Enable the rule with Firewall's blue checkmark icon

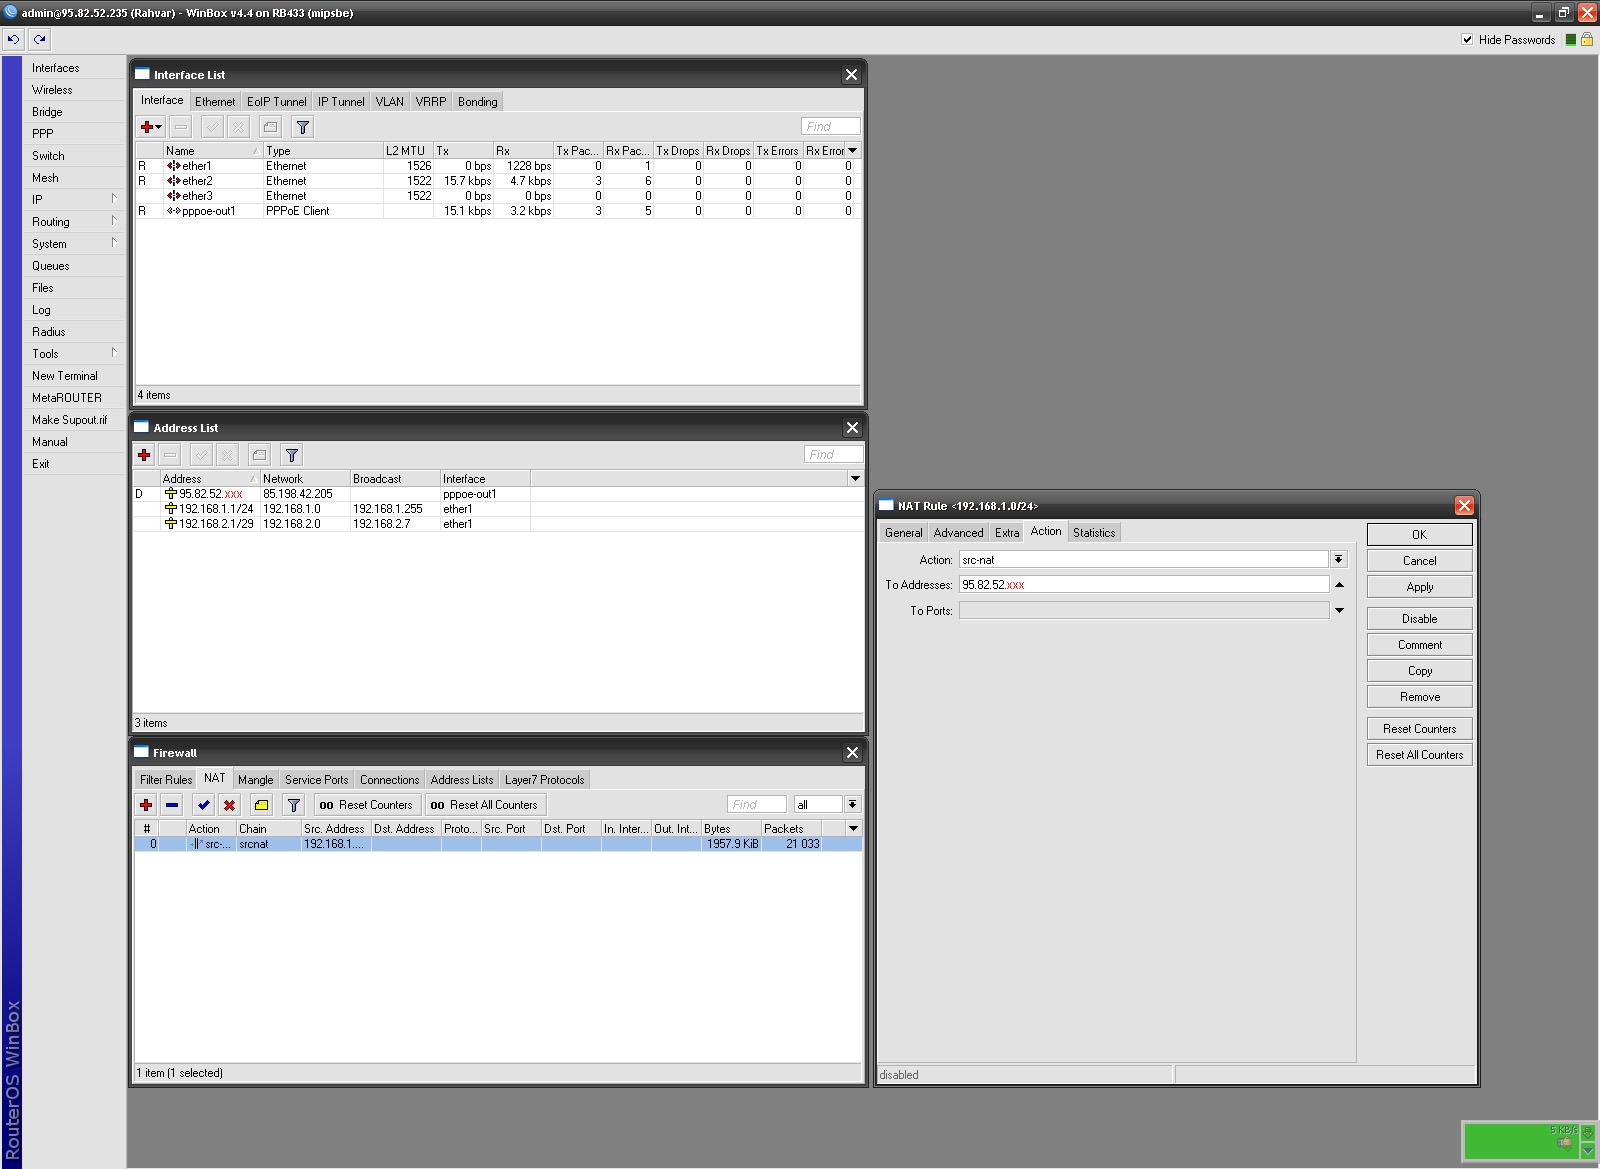pos(204,805)
